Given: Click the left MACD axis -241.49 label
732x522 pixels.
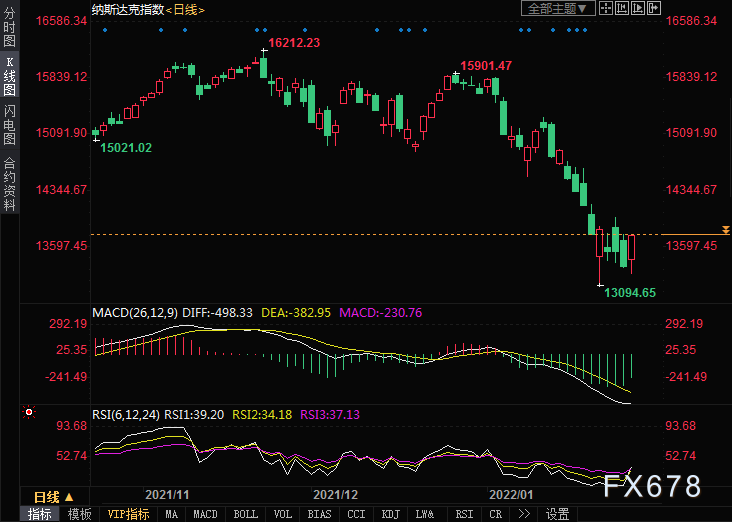Looking at the screenshot, I should pyautogui.click(x=66, y=376).
